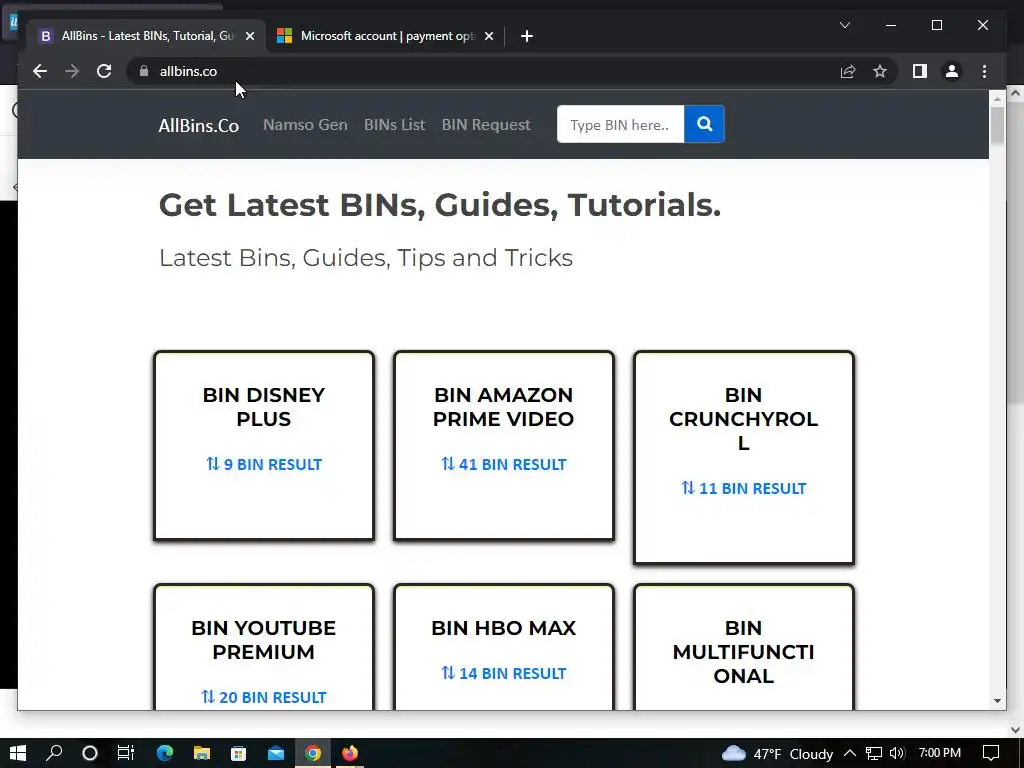Click the Chrome taskbar icon

pyautogui.click(x=313, y=753)
